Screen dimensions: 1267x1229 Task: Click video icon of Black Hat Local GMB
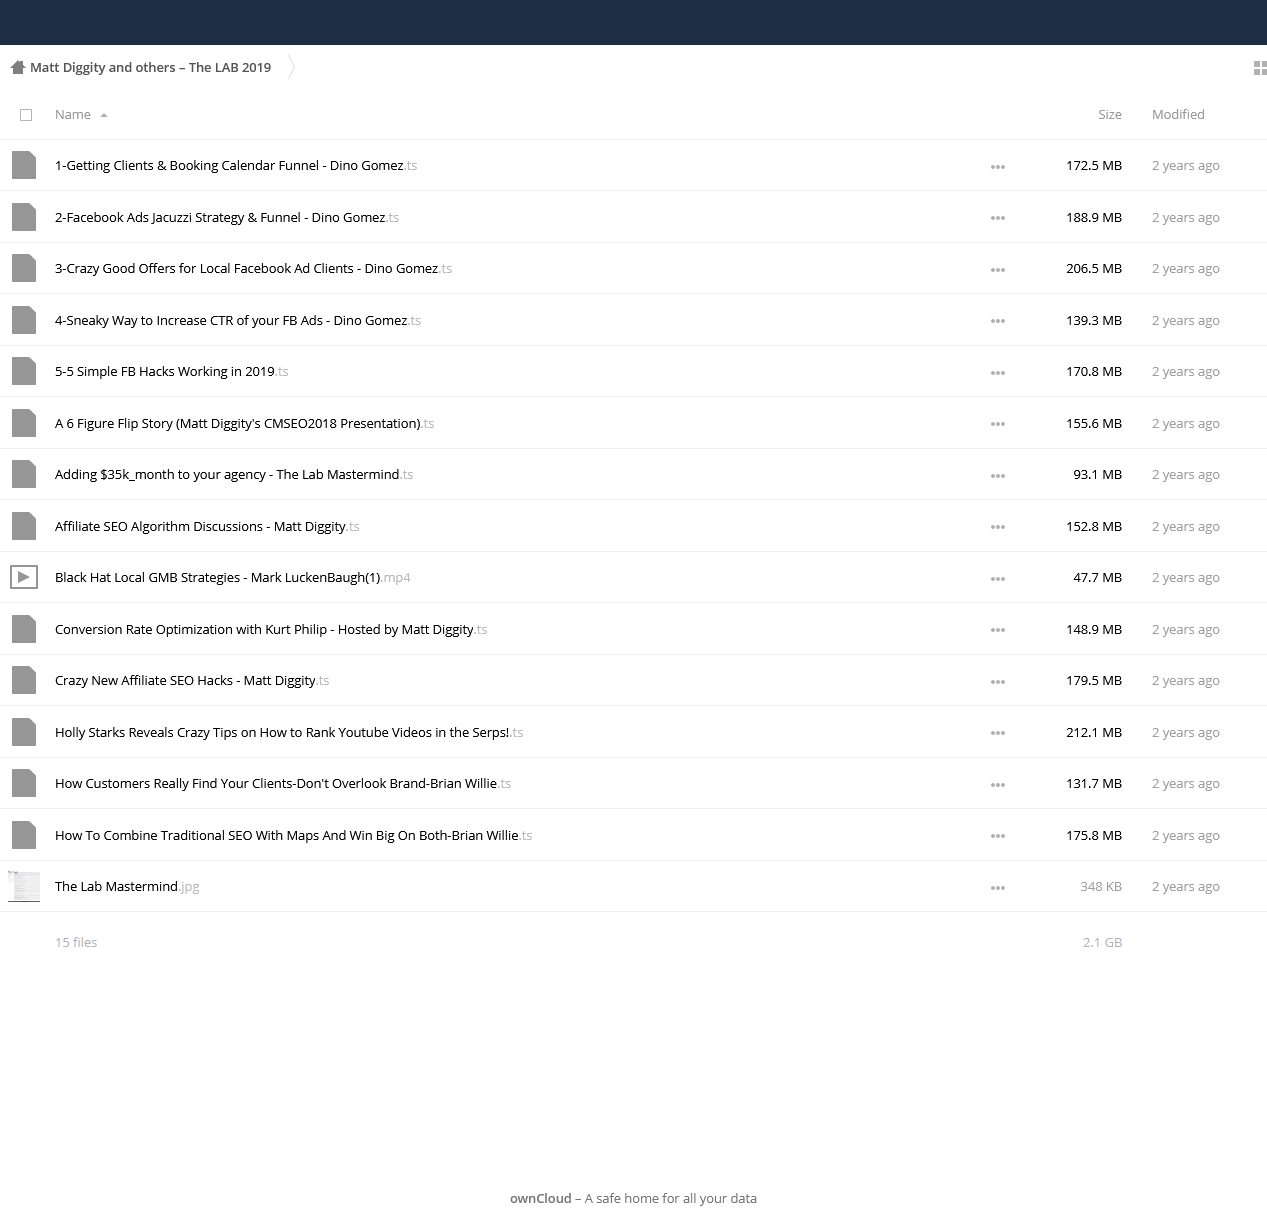[24, 577]
